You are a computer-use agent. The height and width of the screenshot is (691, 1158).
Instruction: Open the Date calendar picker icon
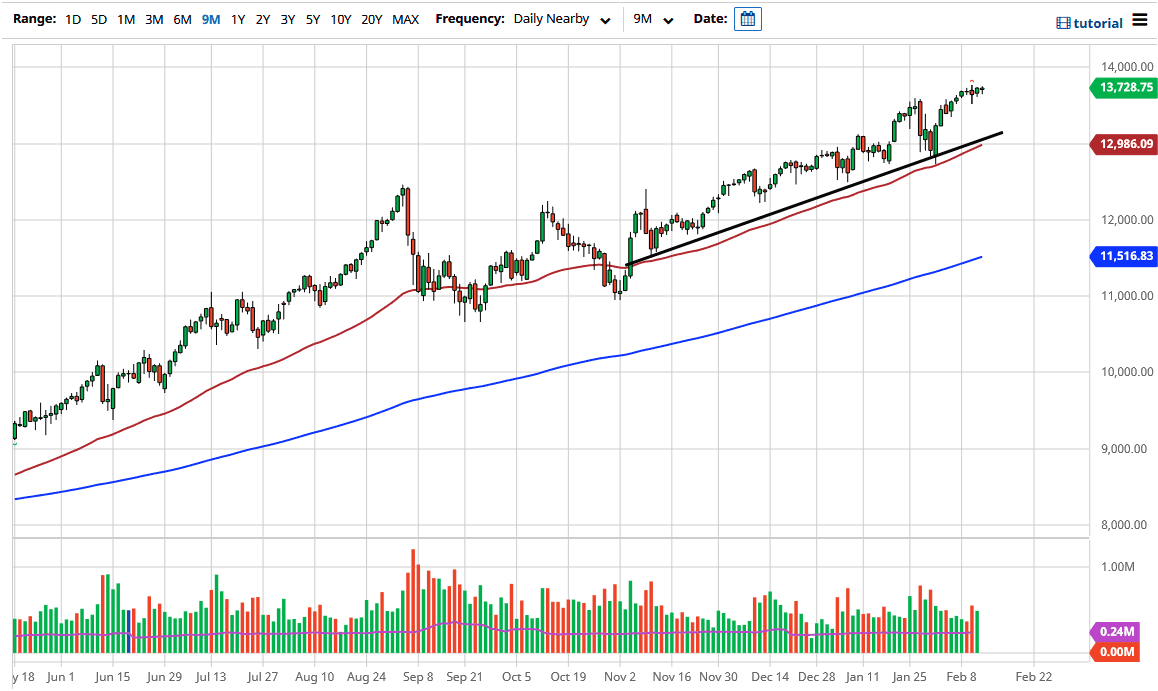748,18
